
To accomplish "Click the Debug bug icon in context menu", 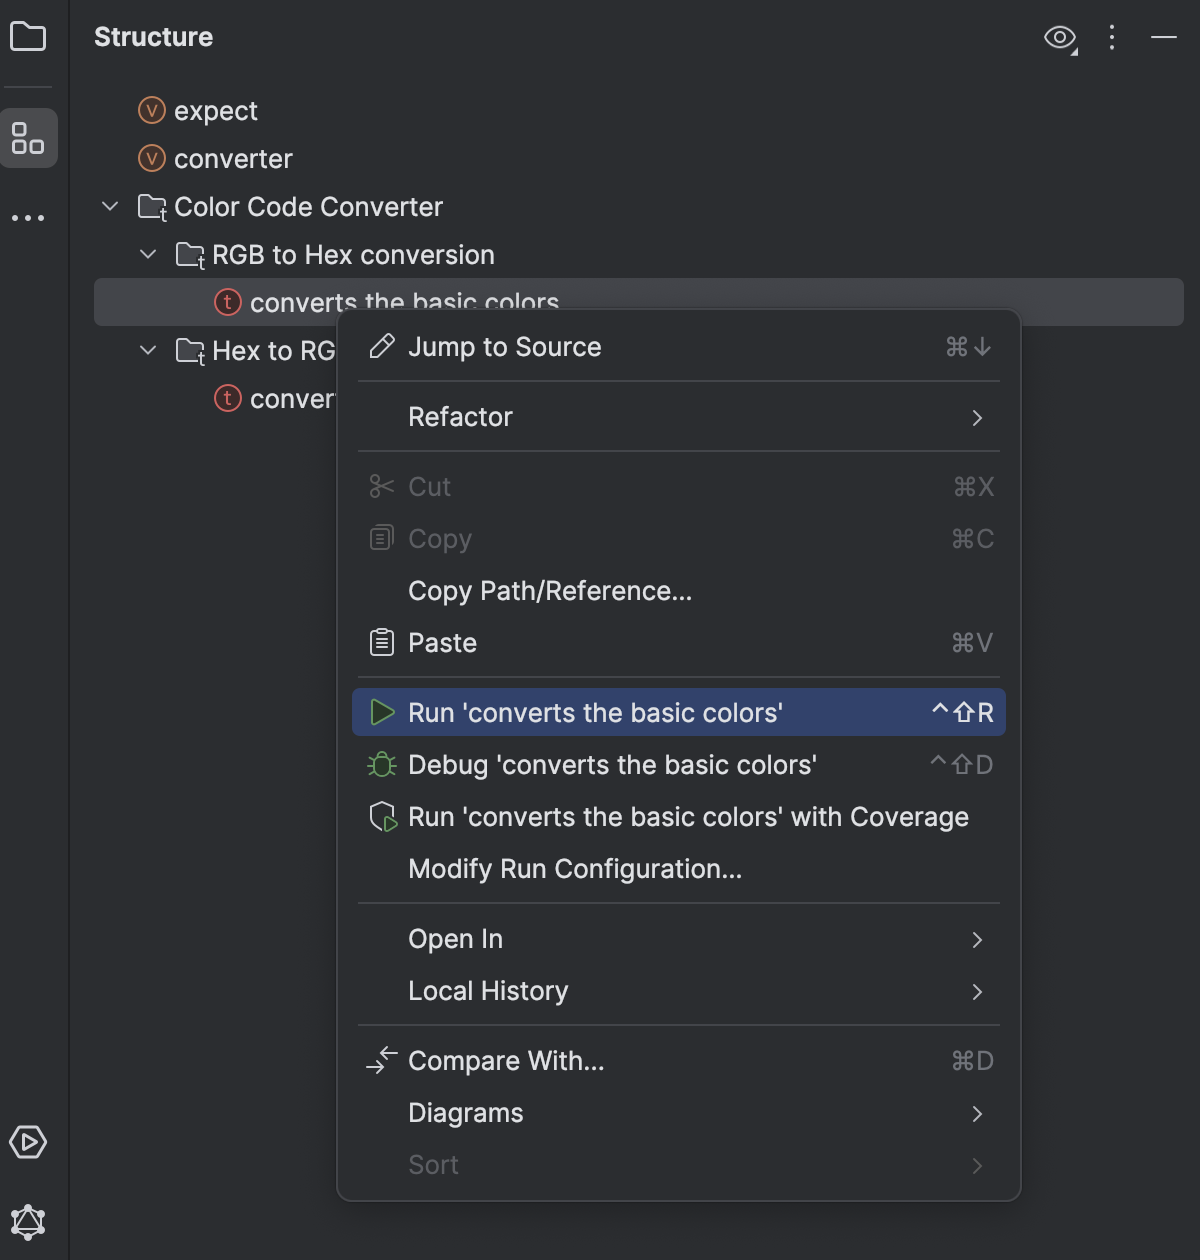I will pos(381,764).
